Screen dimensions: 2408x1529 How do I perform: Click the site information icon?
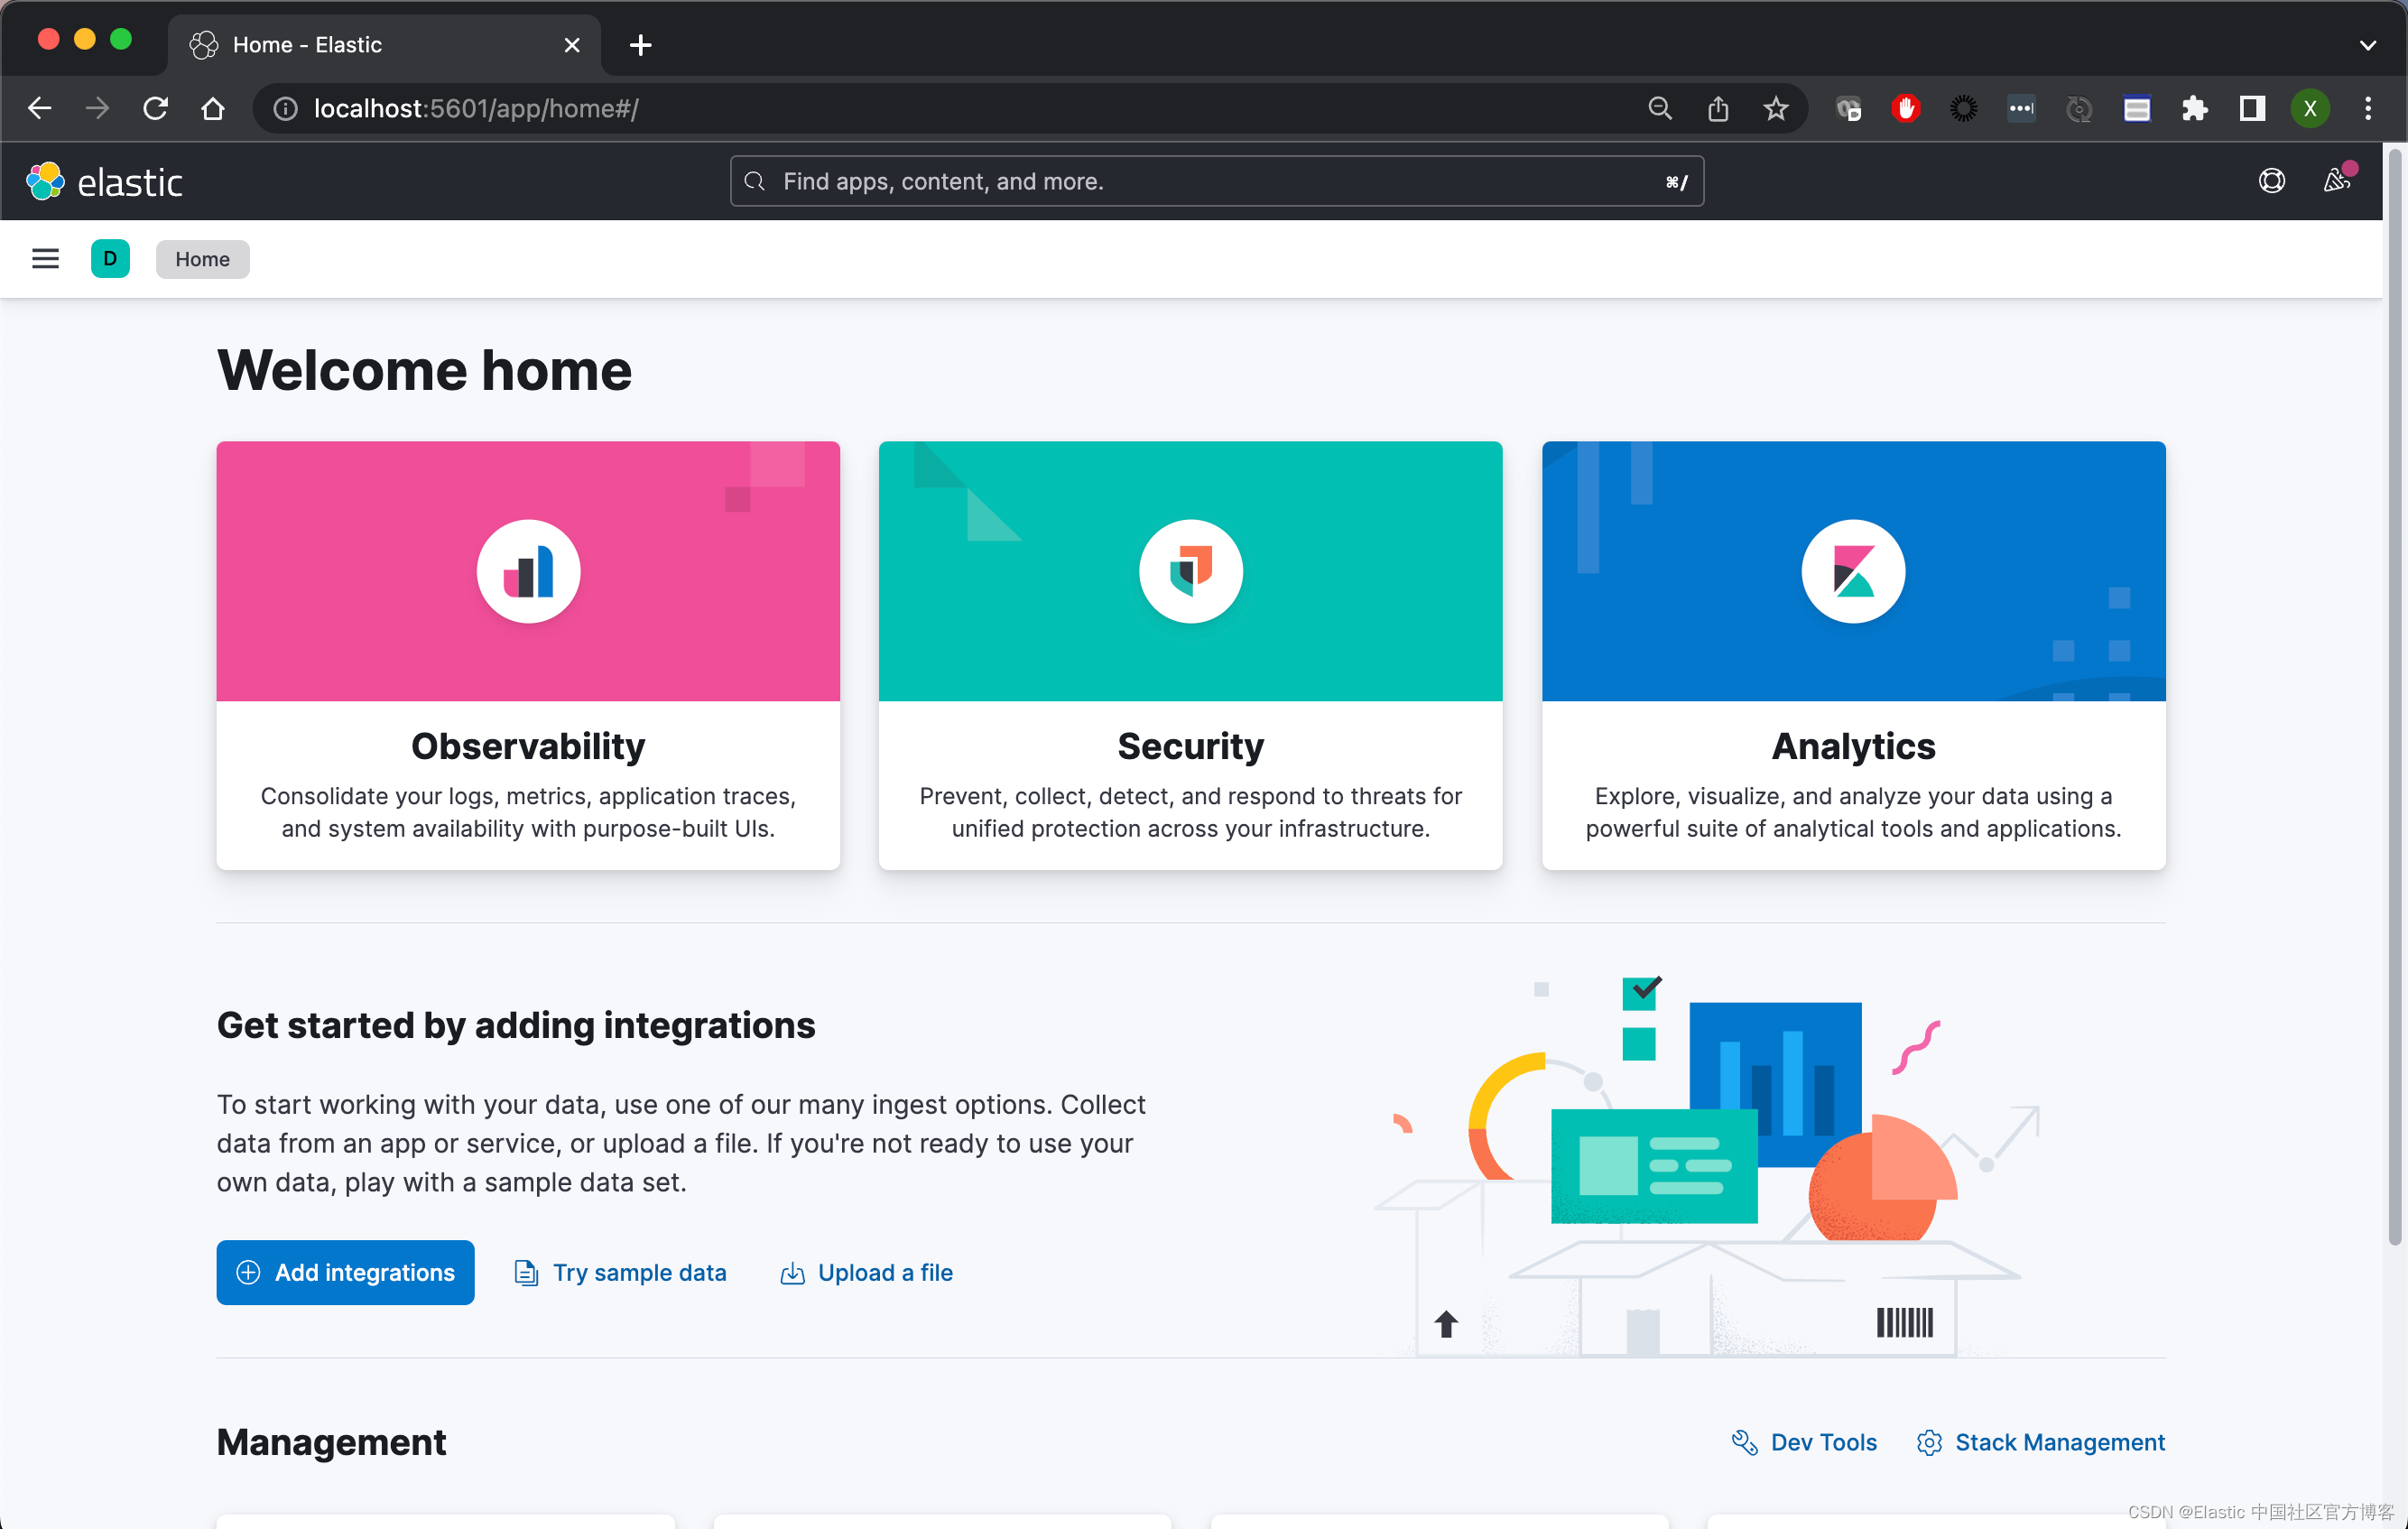285,108
